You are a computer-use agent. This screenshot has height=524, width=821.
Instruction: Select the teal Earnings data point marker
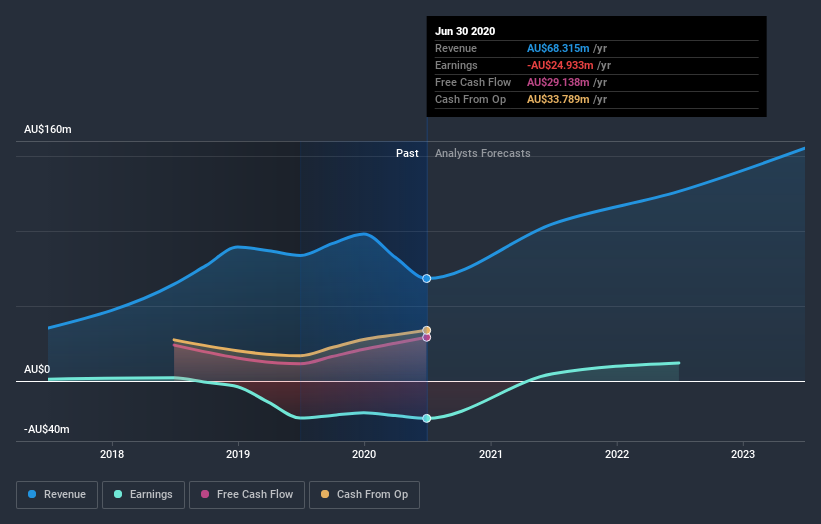(427, 418)
